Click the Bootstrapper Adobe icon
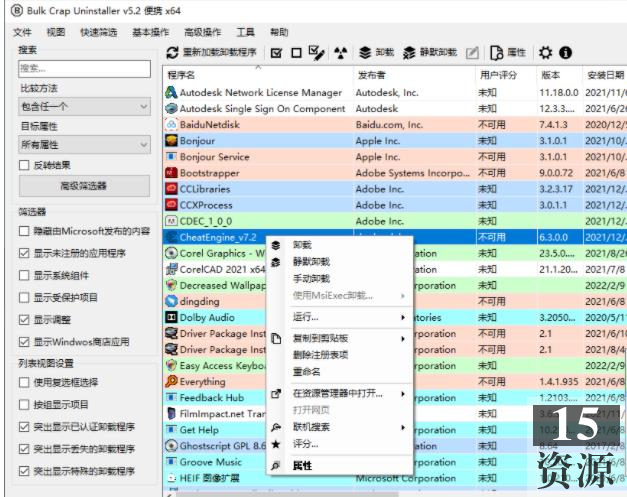 [171, 173]
